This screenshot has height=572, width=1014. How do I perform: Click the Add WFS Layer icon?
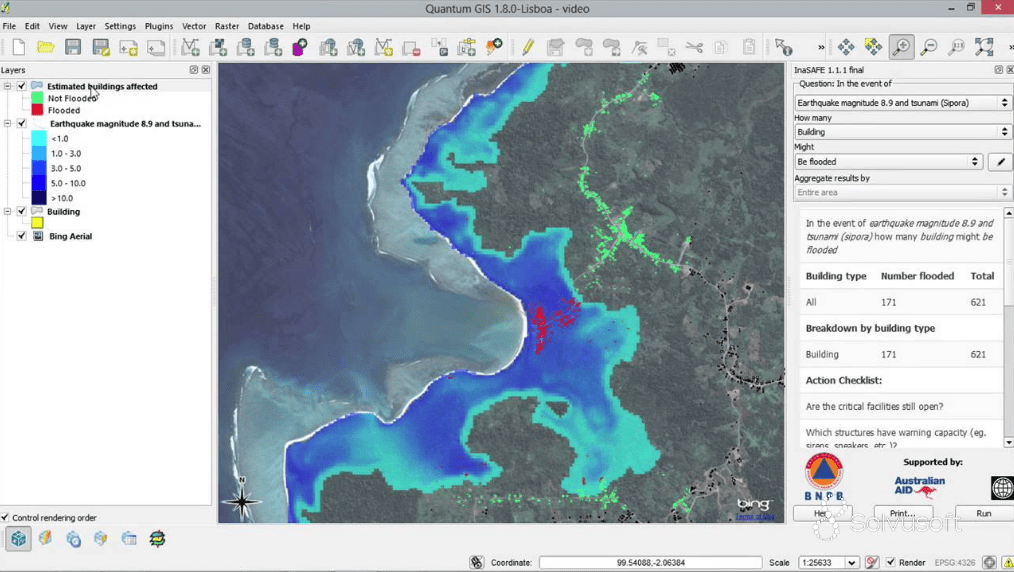pyautogui.click(x=356, y=47)
